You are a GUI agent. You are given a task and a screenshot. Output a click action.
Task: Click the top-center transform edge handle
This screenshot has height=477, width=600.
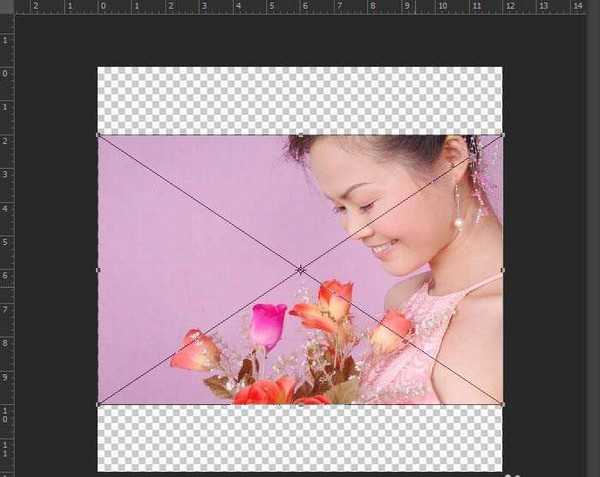pyautogui.click(x=300, y=135)
